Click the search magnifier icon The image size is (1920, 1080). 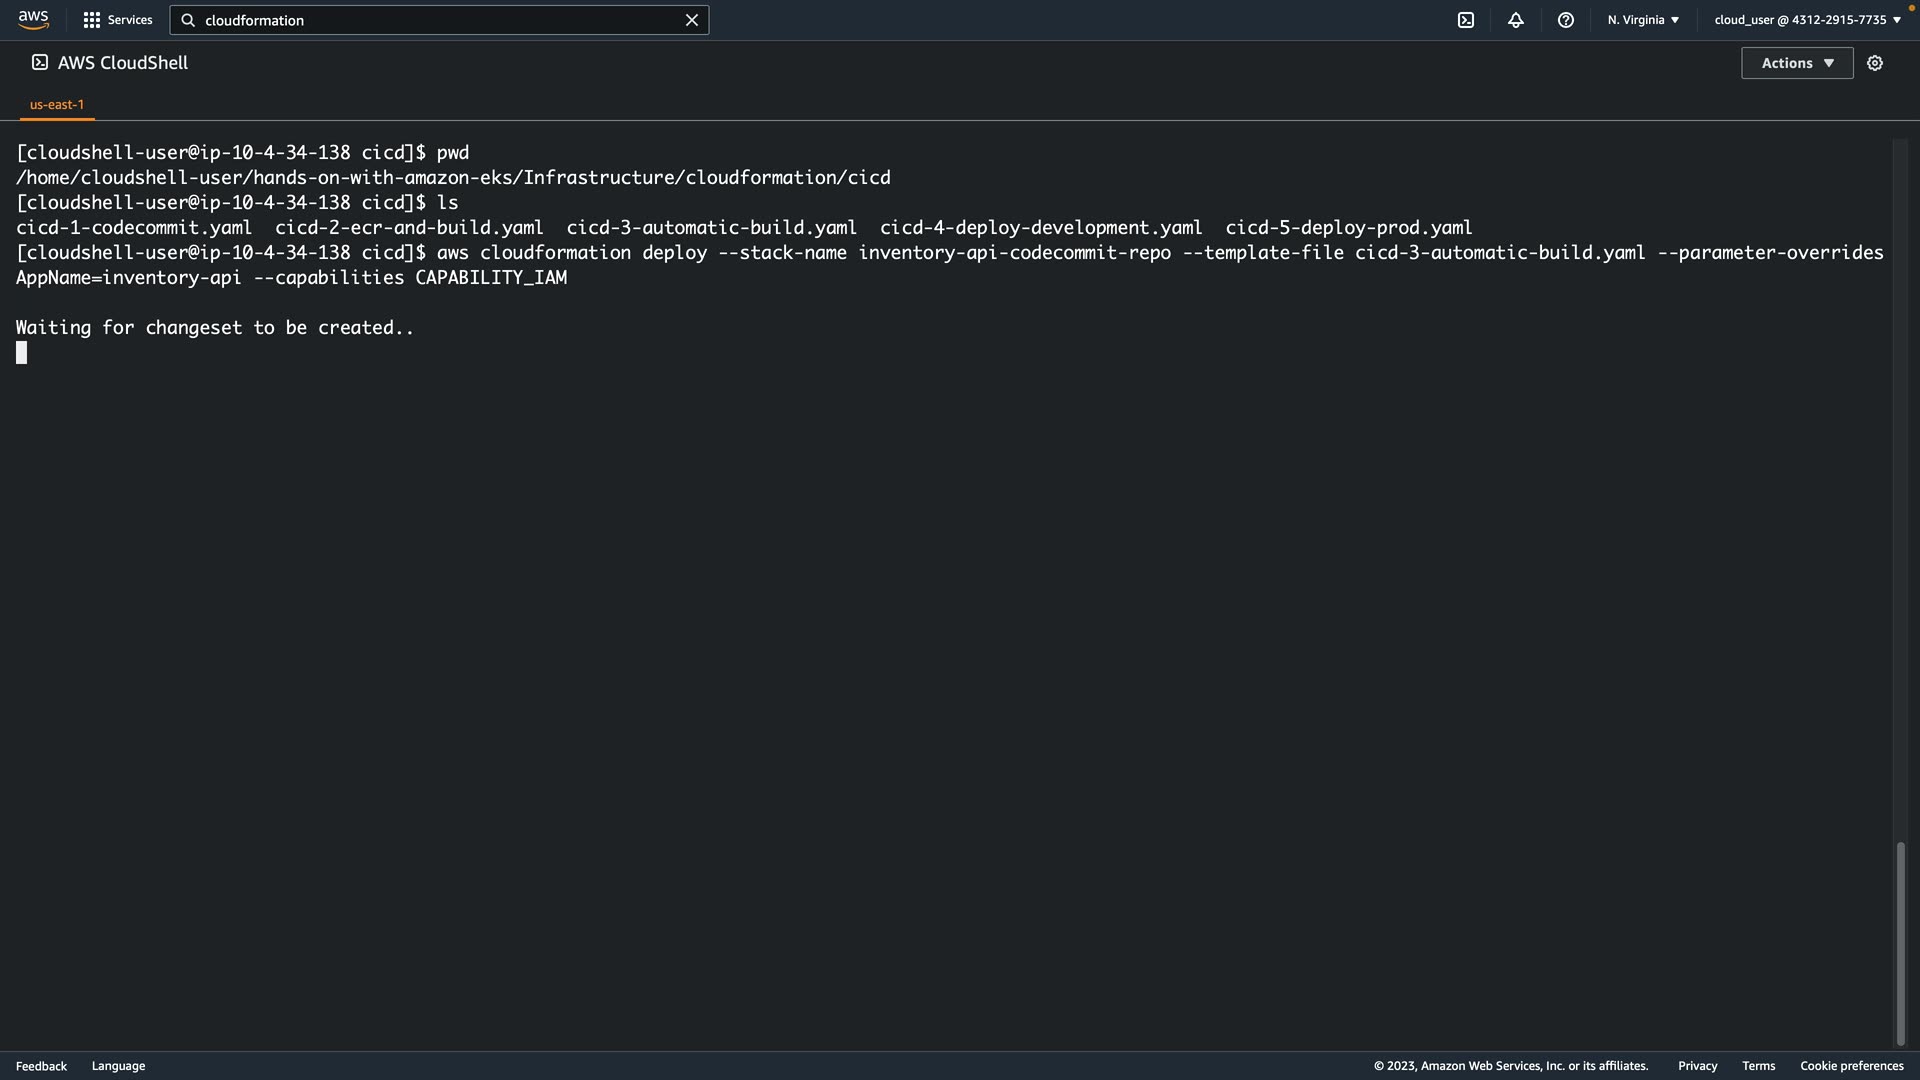click(x=188, y=20)
